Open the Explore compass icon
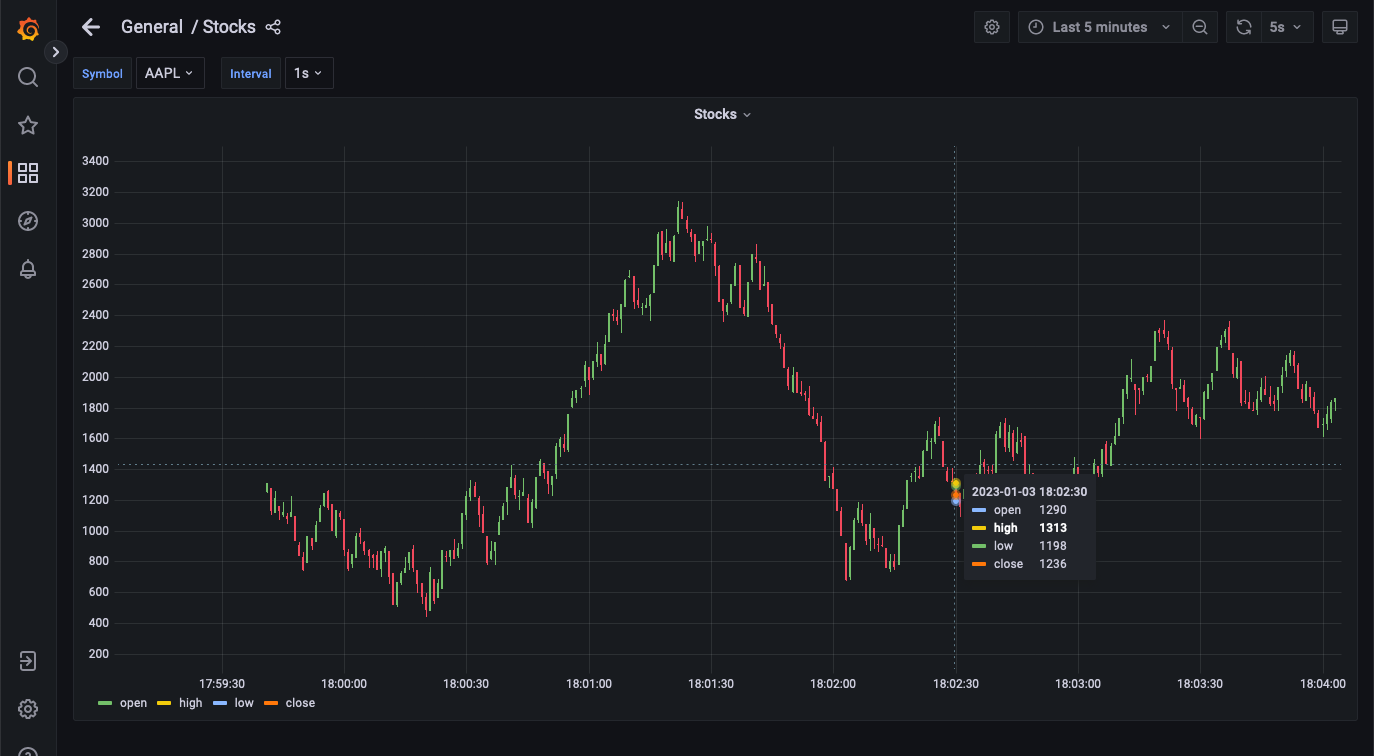1374x756 pixels. coord(28,221)
